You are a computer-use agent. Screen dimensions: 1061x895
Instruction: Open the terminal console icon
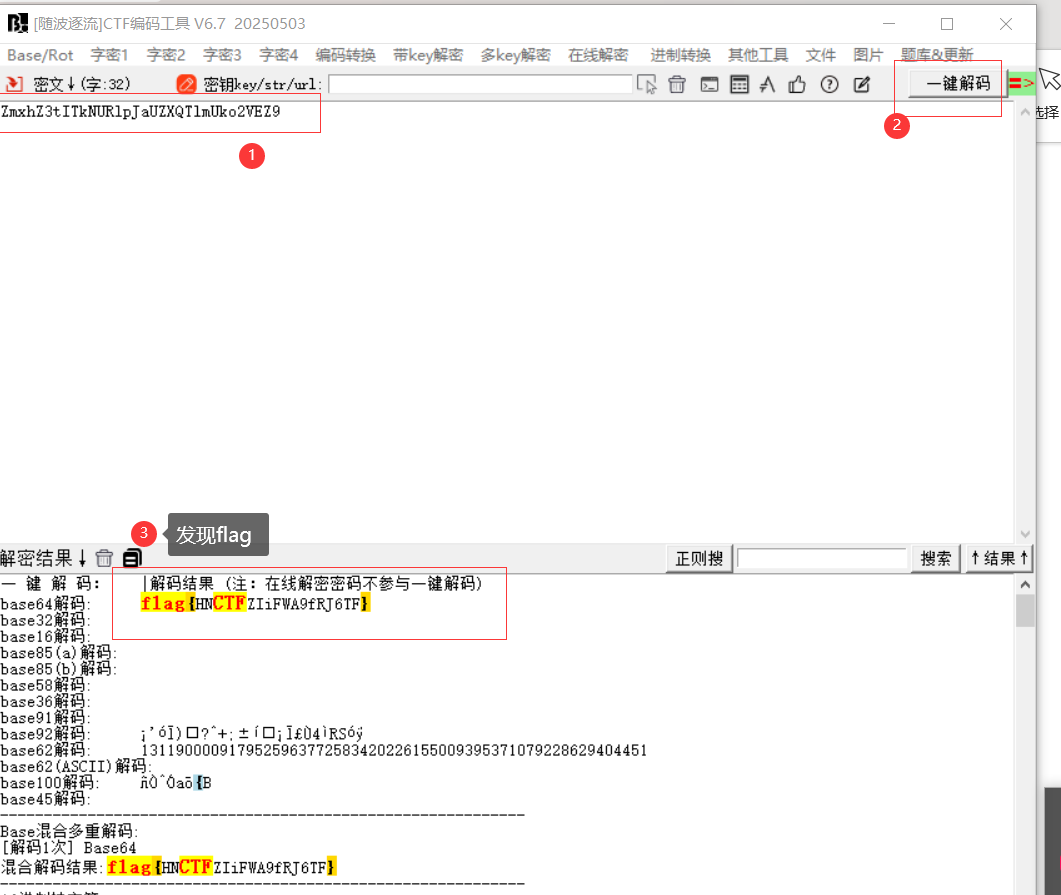[x=709, y=85]
